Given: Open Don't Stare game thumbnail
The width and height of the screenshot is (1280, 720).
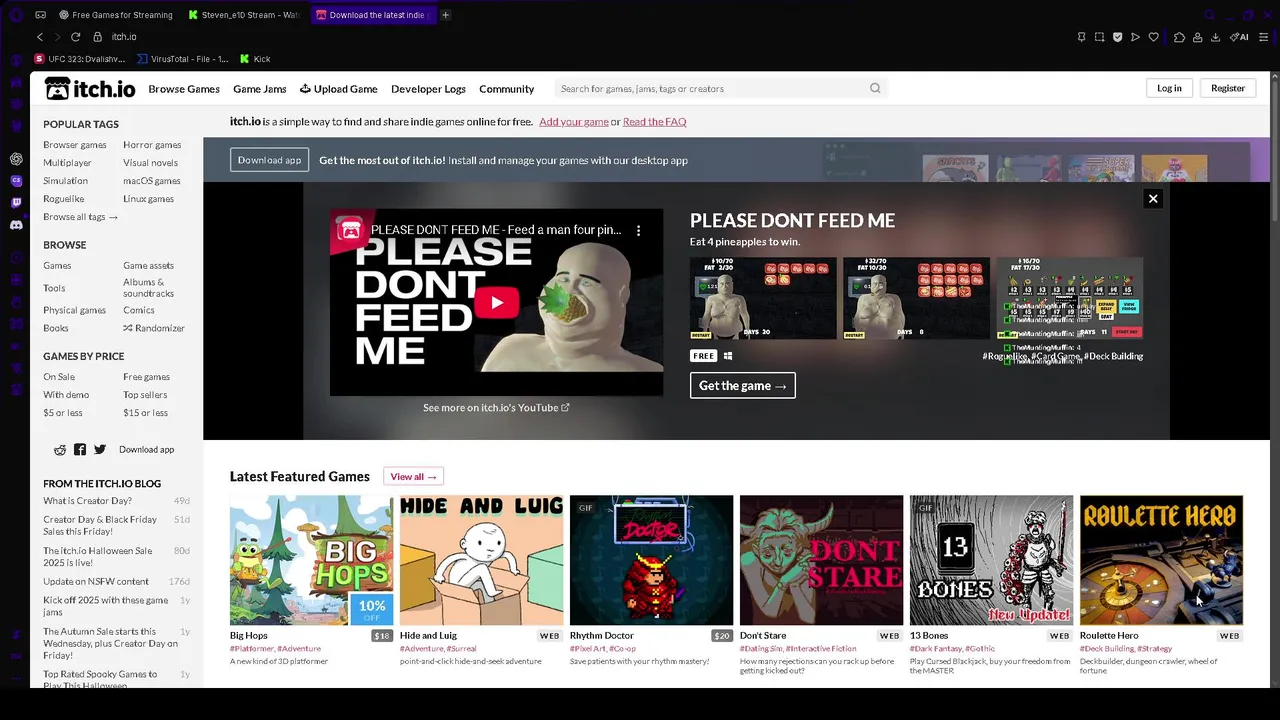Looking at the screenshot, I should [x=821, y=560].
